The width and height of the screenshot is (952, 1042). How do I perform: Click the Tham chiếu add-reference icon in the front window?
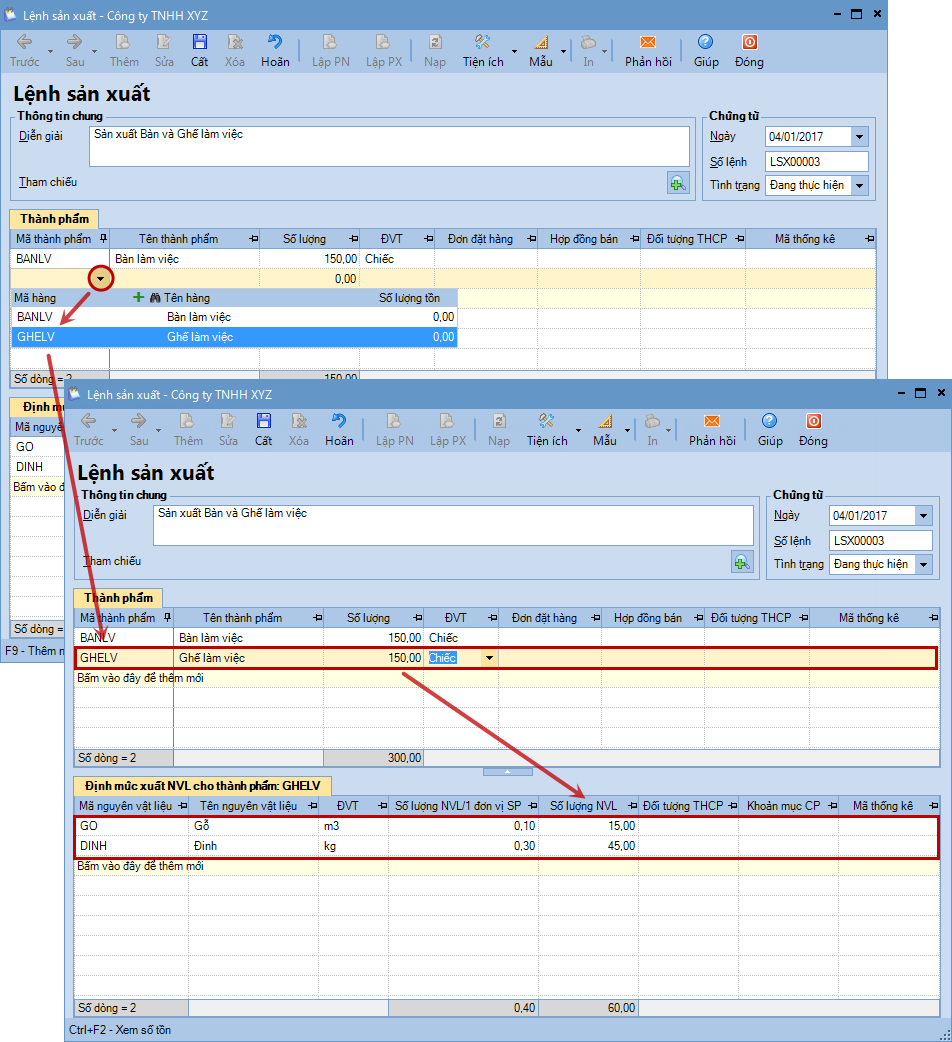point(741,562)
